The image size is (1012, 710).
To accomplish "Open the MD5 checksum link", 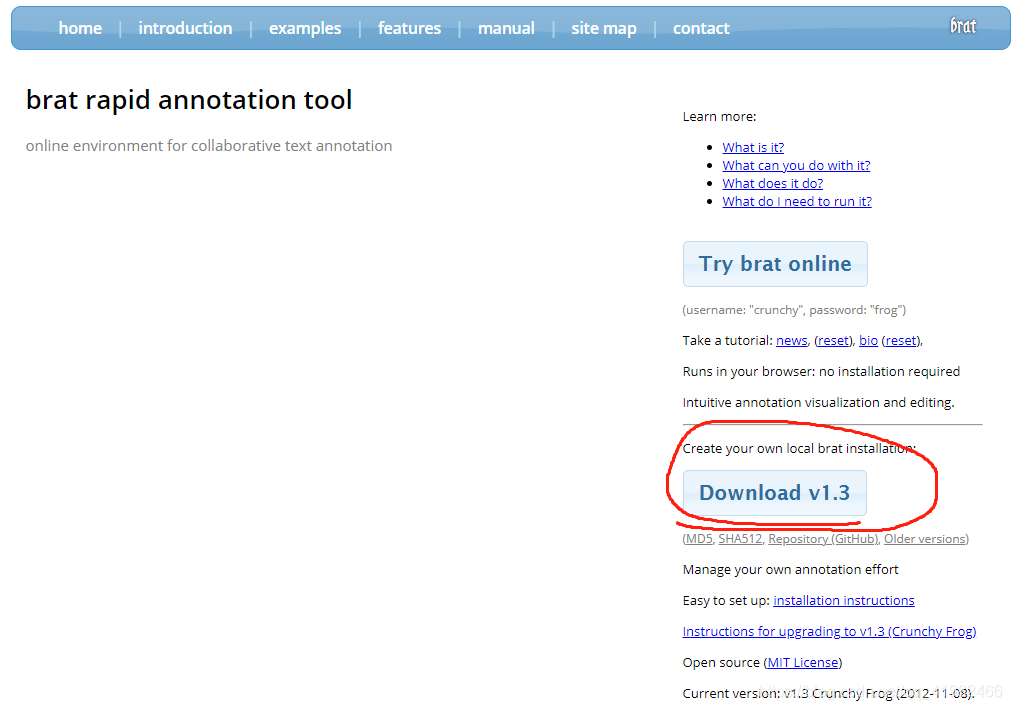I will click(x=699, y=539).
